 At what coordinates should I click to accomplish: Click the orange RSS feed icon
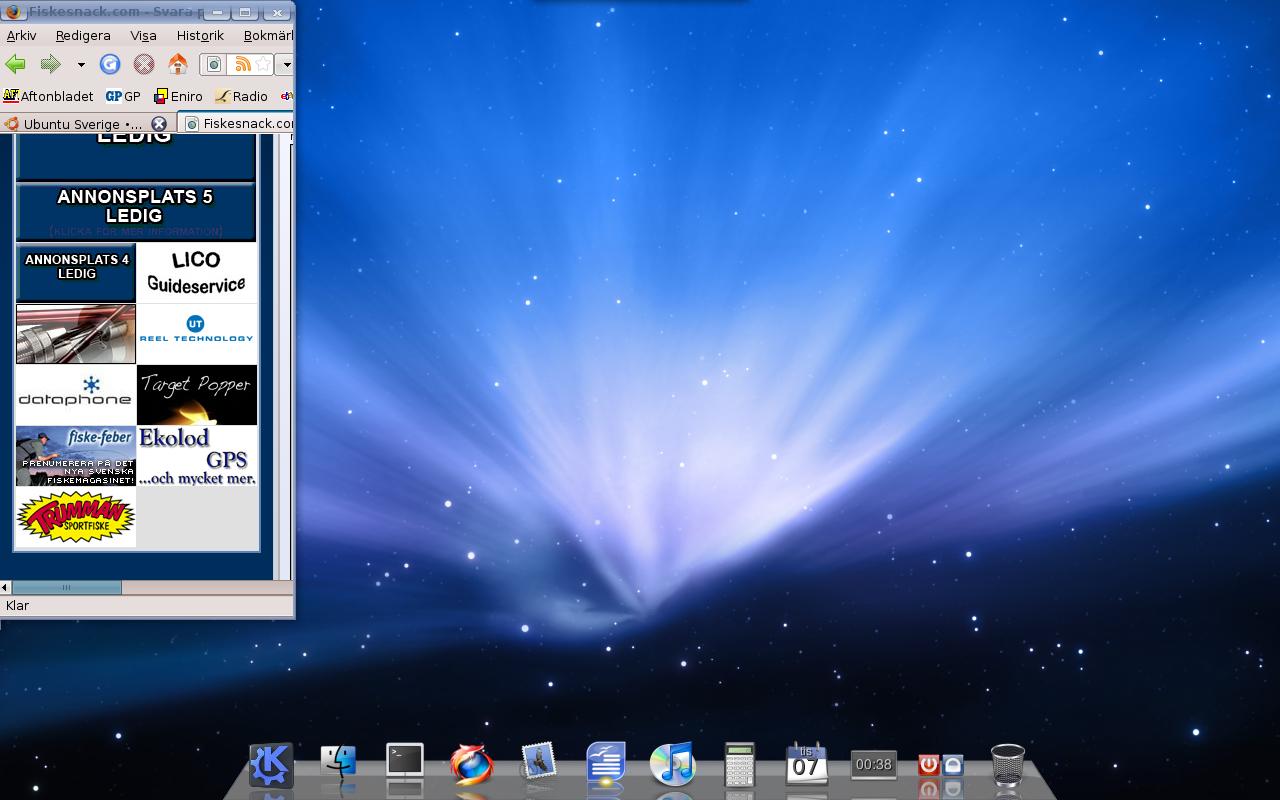point(241,65)
